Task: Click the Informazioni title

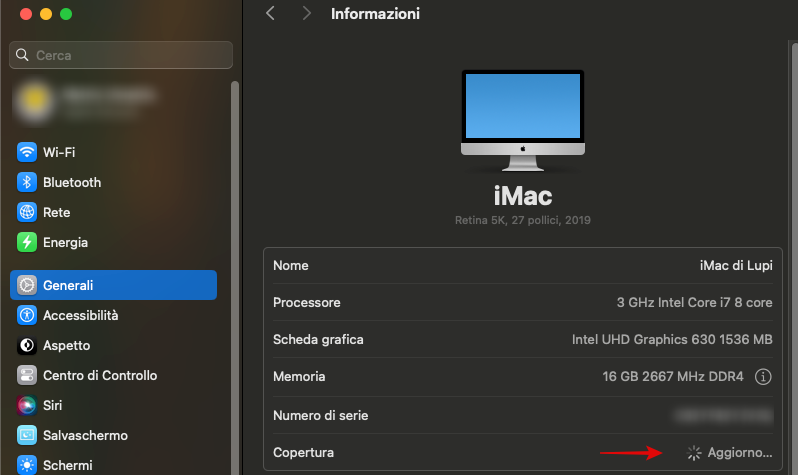Action: point(375,14)
